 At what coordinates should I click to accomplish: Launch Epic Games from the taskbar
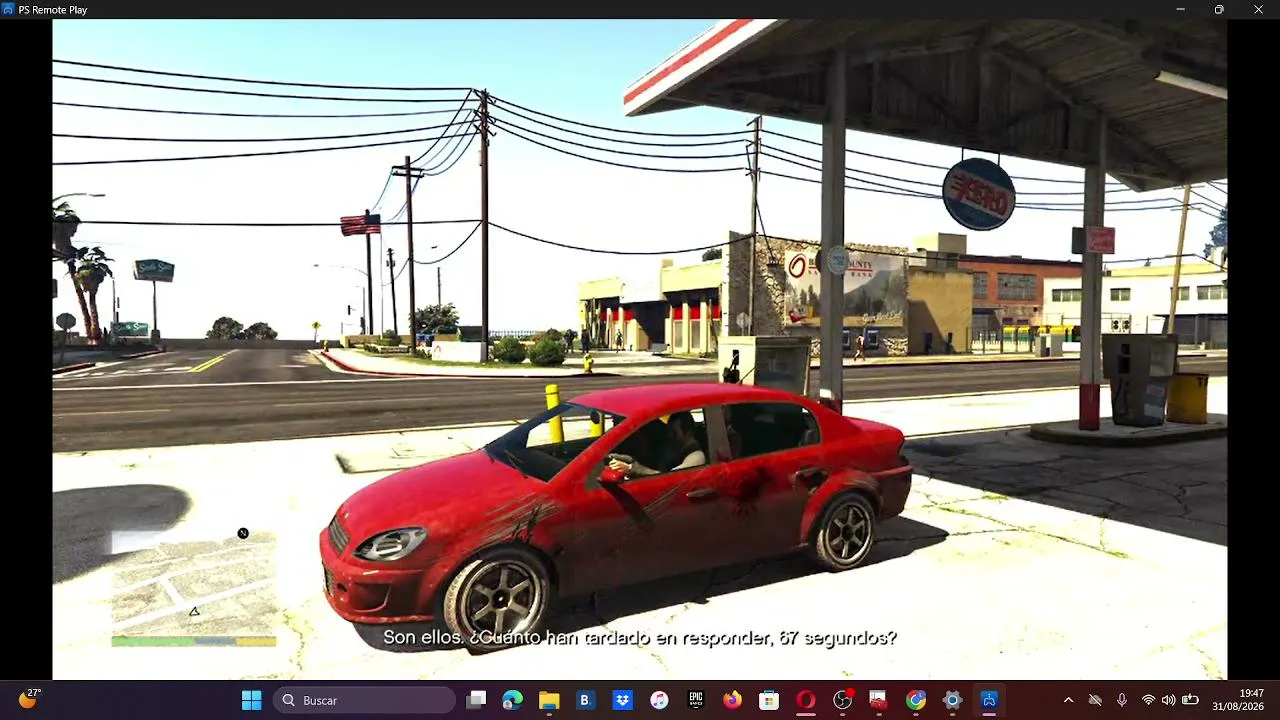pos(696,700)
